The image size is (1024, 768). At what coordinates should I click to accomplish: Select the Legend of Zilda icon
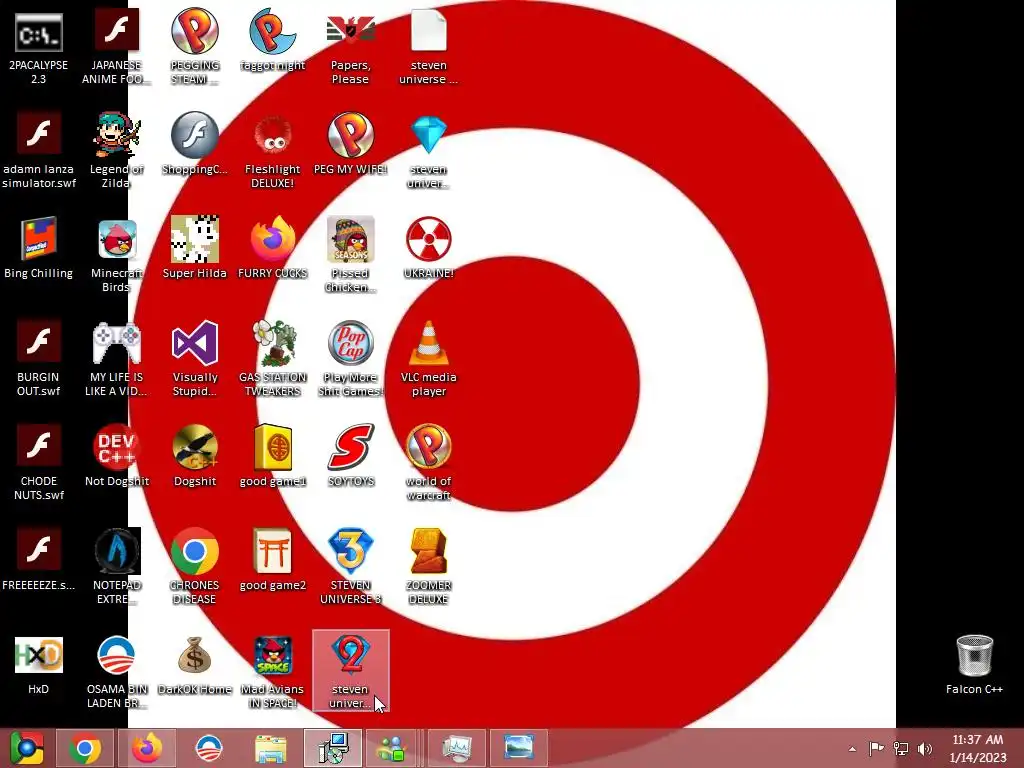tap(116, 150)
